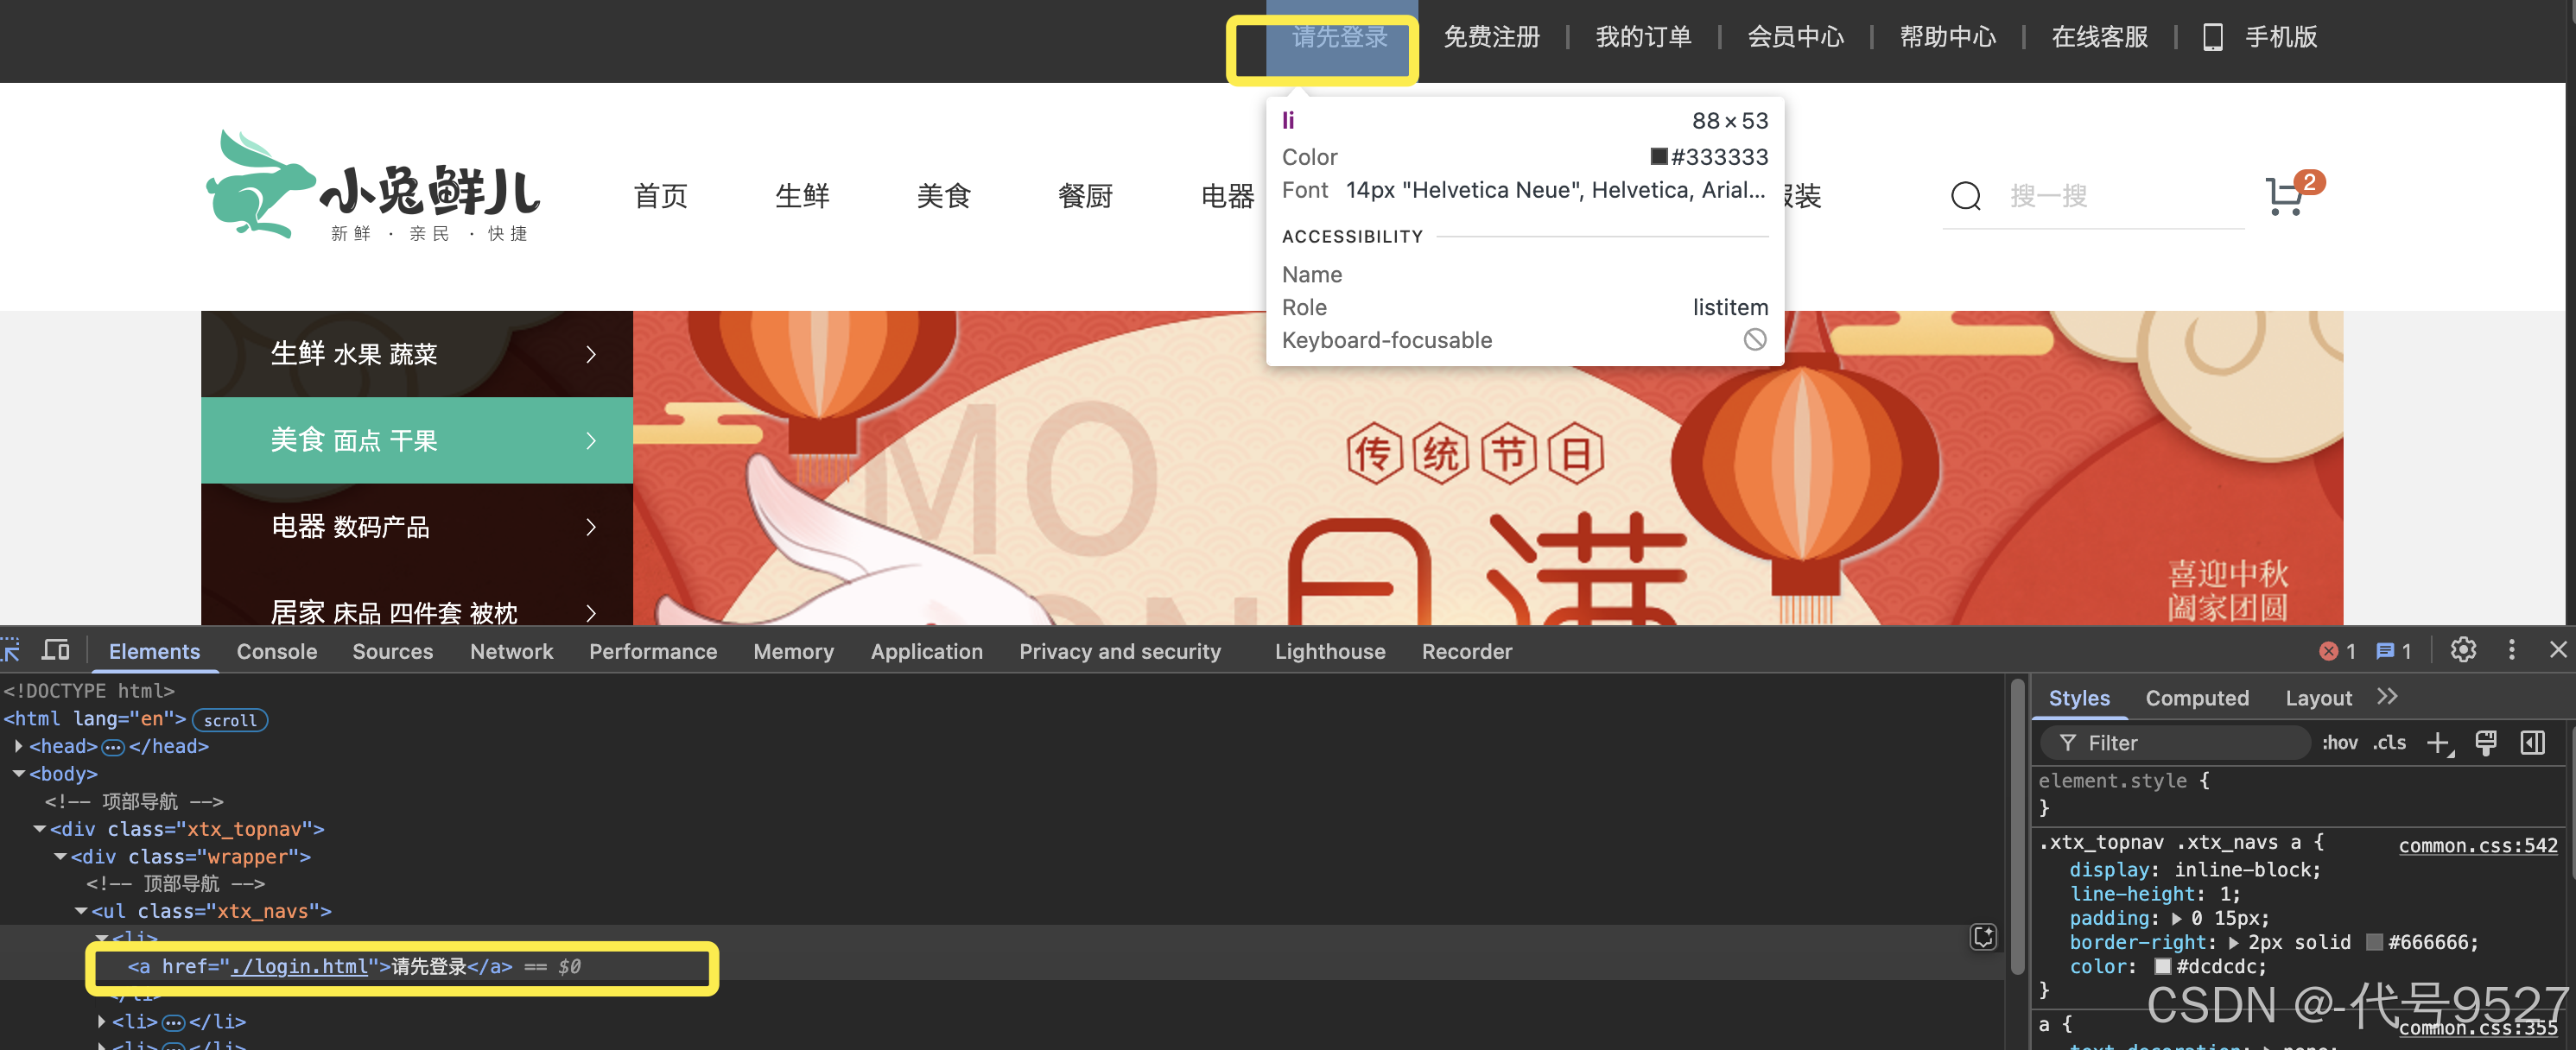
Task: Open DevTools settings gear
Action: pyautogui.click(x=2462, y=651)
